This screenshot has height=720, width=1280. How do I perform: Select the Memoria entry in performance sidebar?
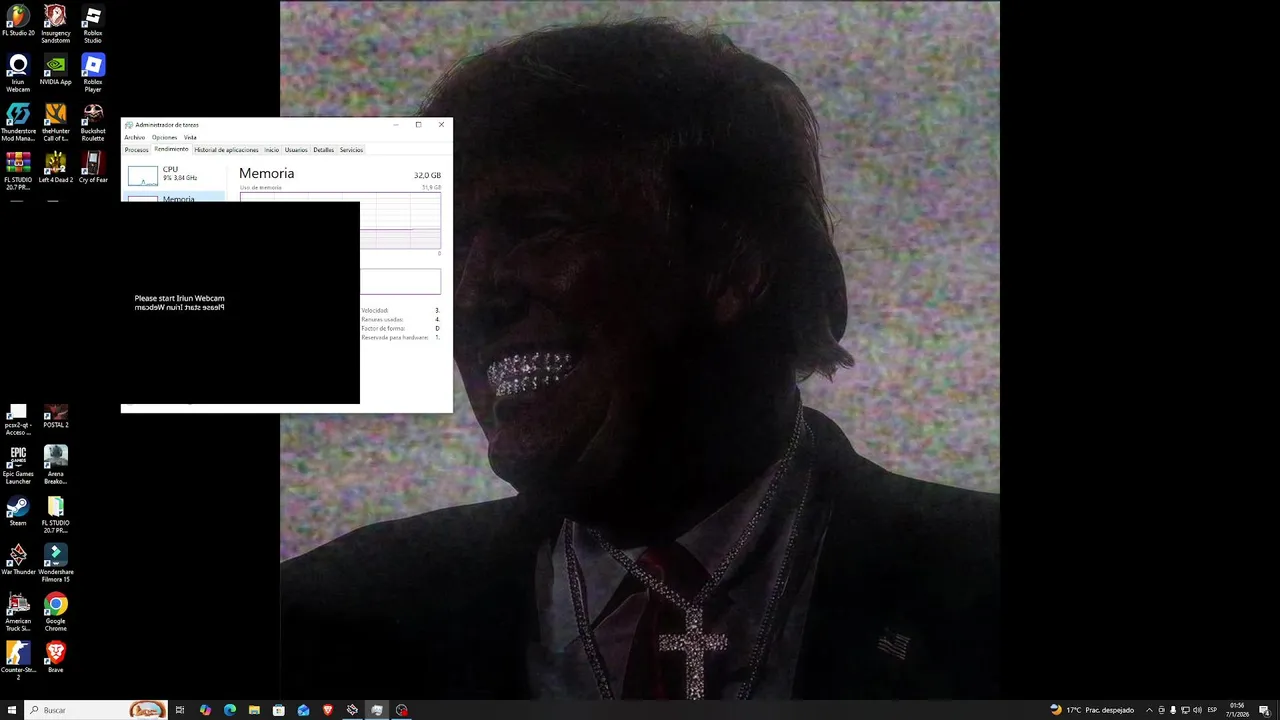point(175,198)
